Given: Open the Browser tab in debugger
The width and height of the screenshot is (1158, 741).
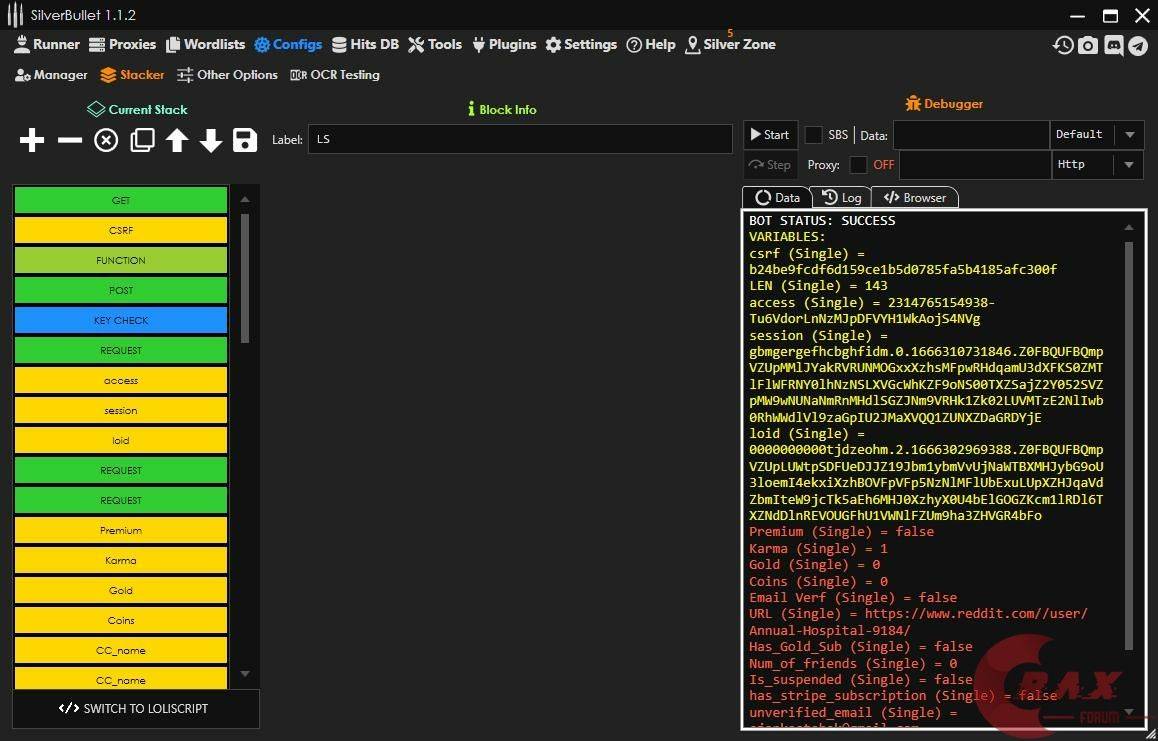Looking at the screenshot, I should coord(915,198).
